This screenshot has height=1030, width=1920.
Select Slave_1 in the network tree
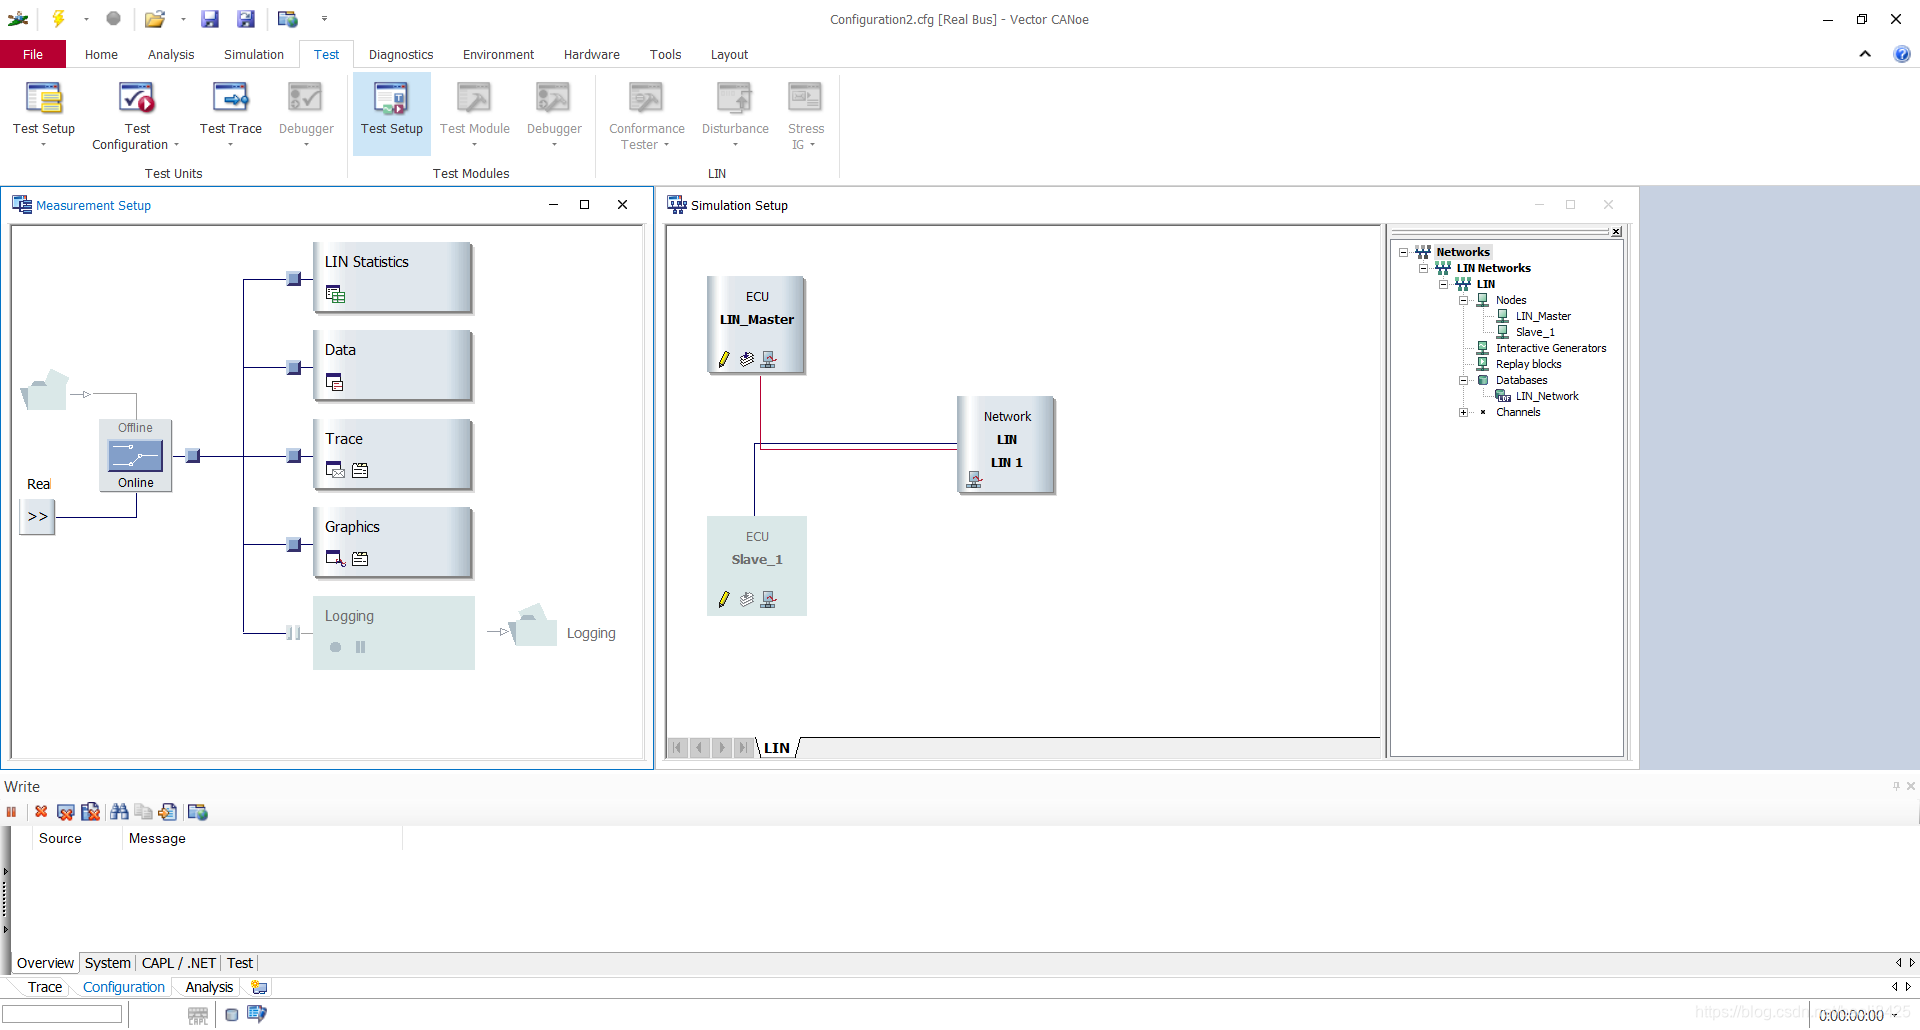[1535, 332]
